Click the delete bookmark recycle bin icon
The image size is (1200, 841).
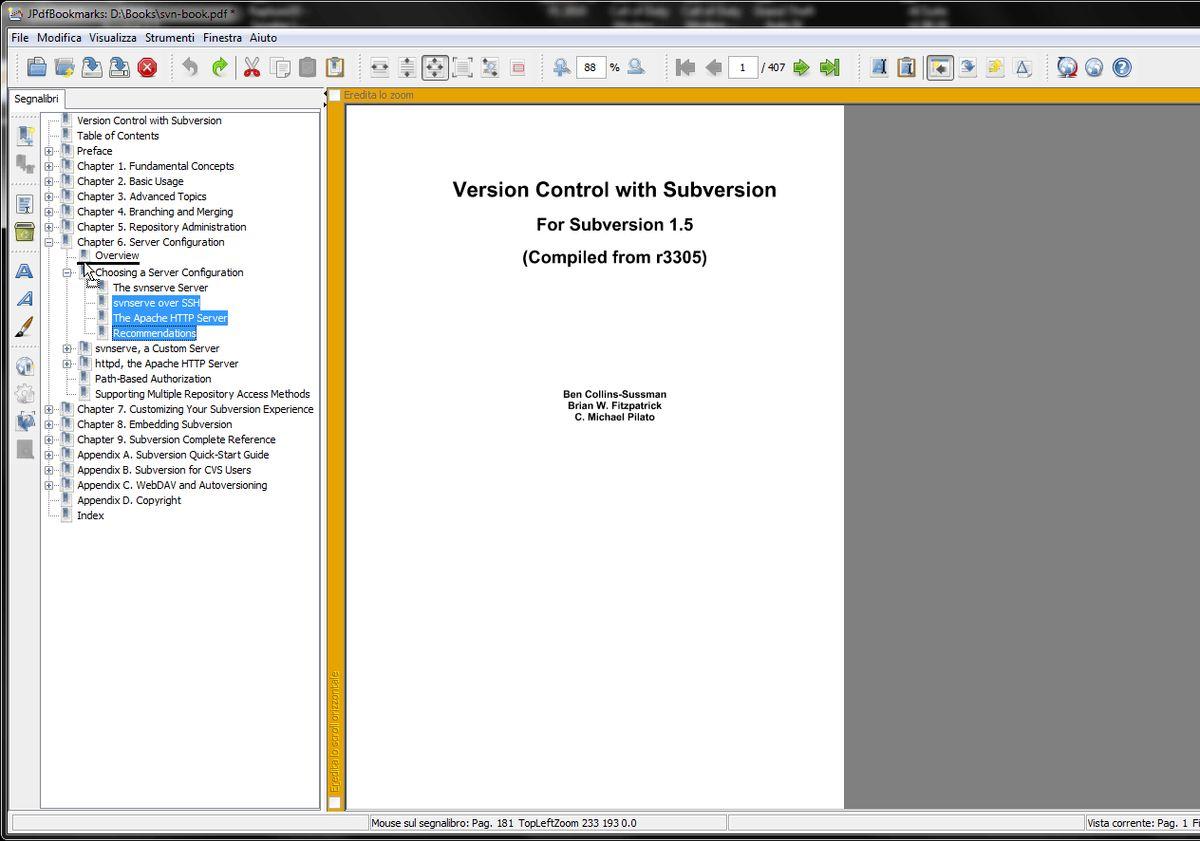click(25, 232)
